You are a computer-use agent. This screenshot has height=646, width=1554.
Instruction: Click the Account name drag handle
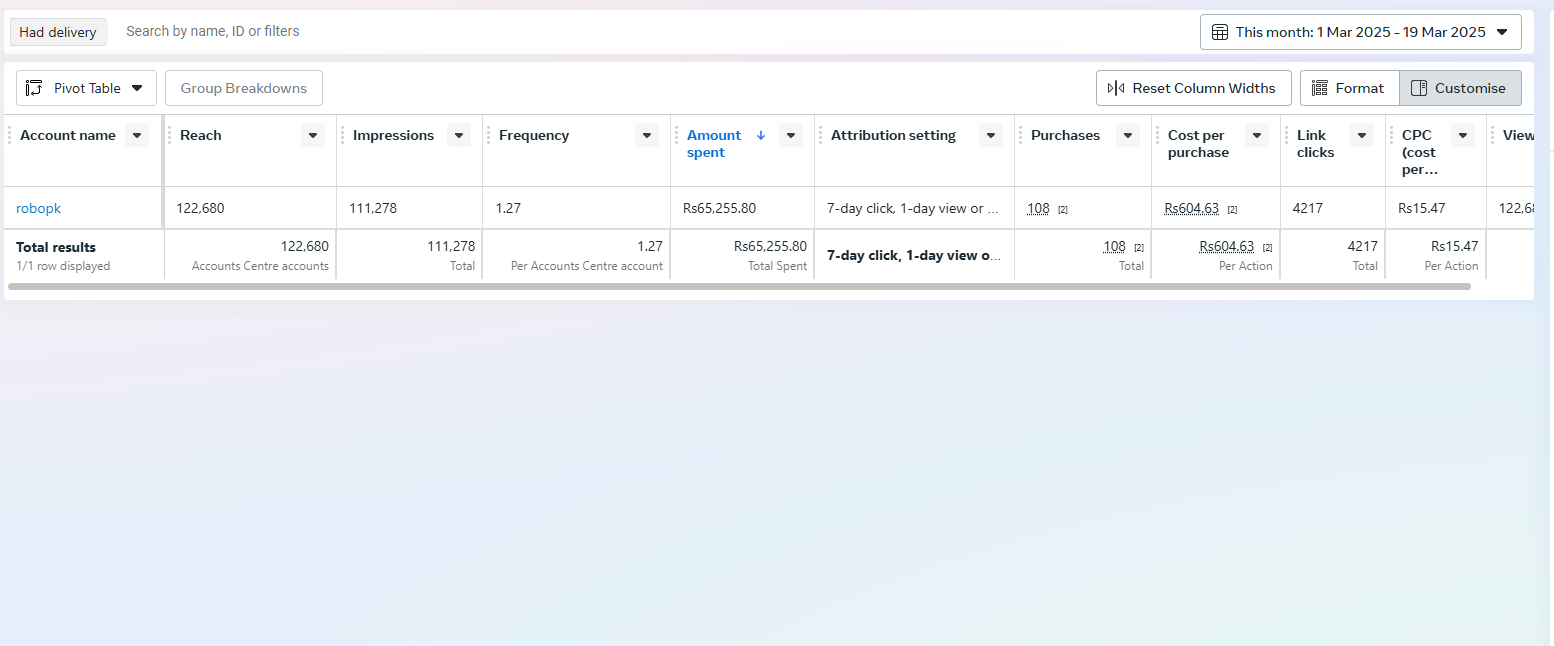pos(9,135)
